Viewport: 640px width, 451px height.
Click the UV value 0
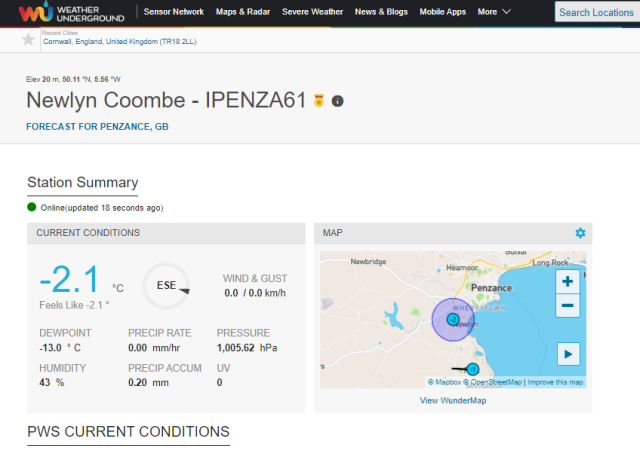(219, 382)
